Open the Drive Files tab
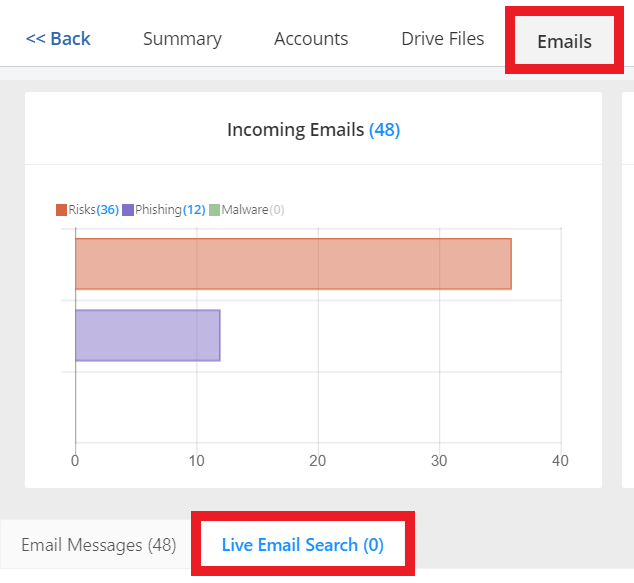634x583 pixels. point(442,39)
